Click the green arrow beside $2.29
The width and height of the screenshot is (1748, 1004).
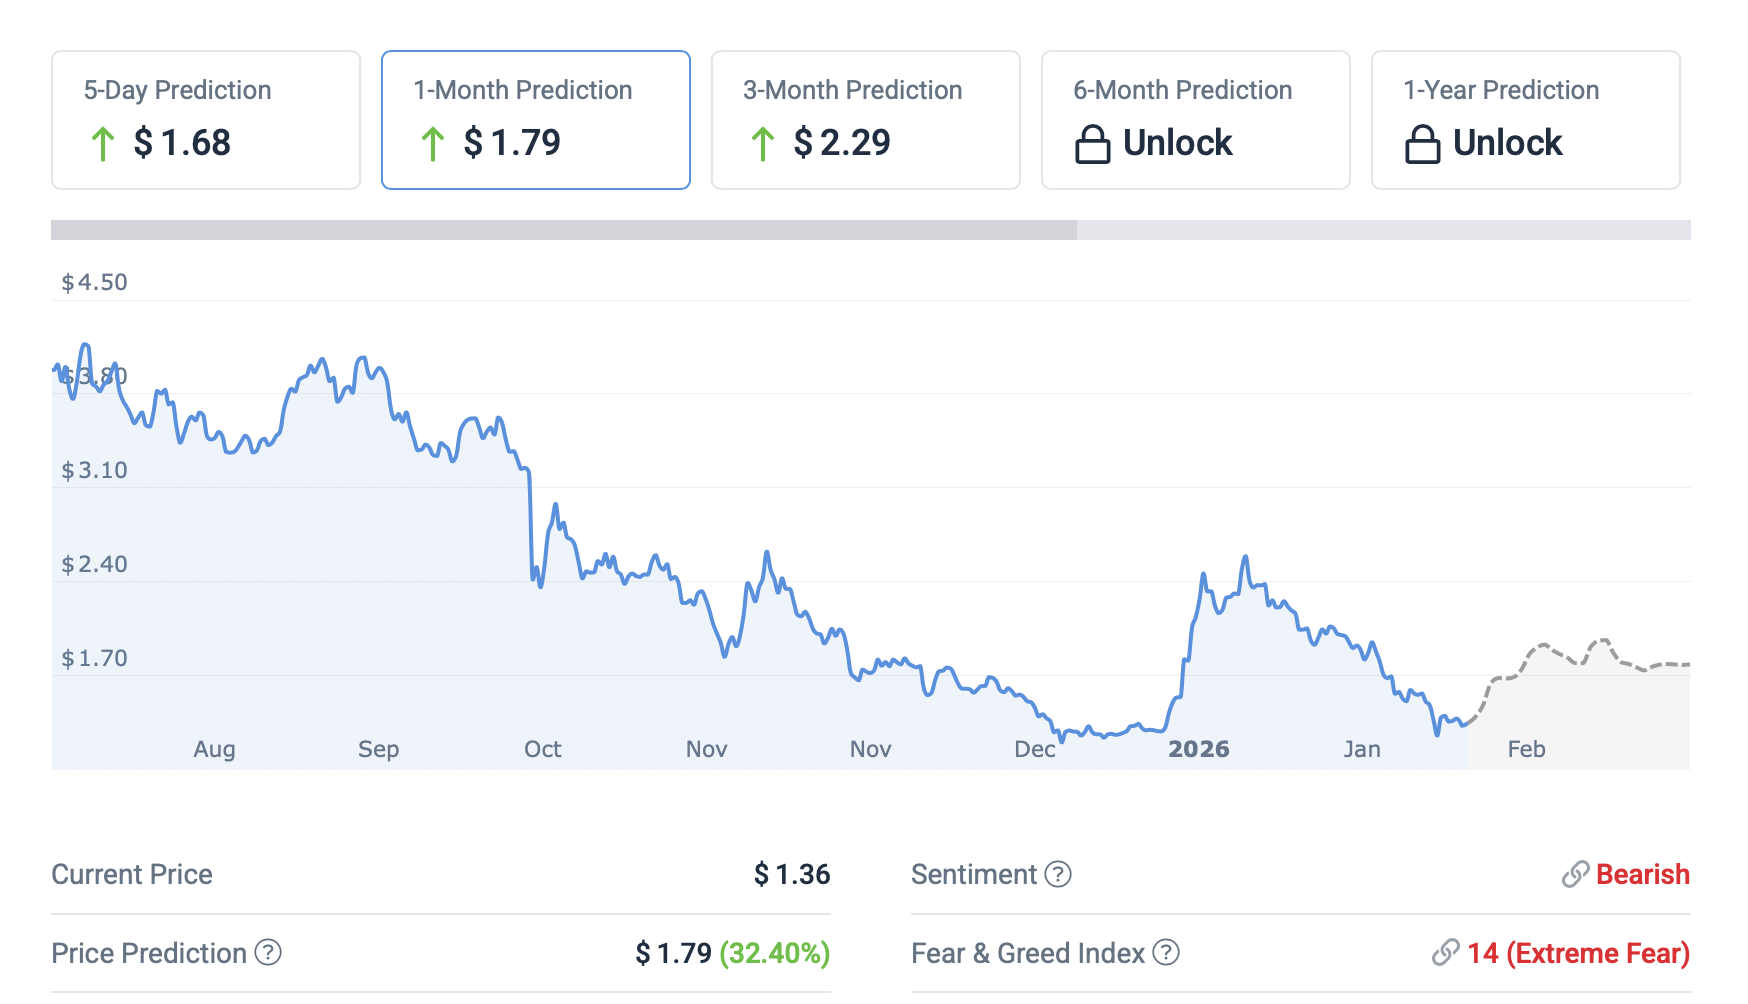click(762, 144)
